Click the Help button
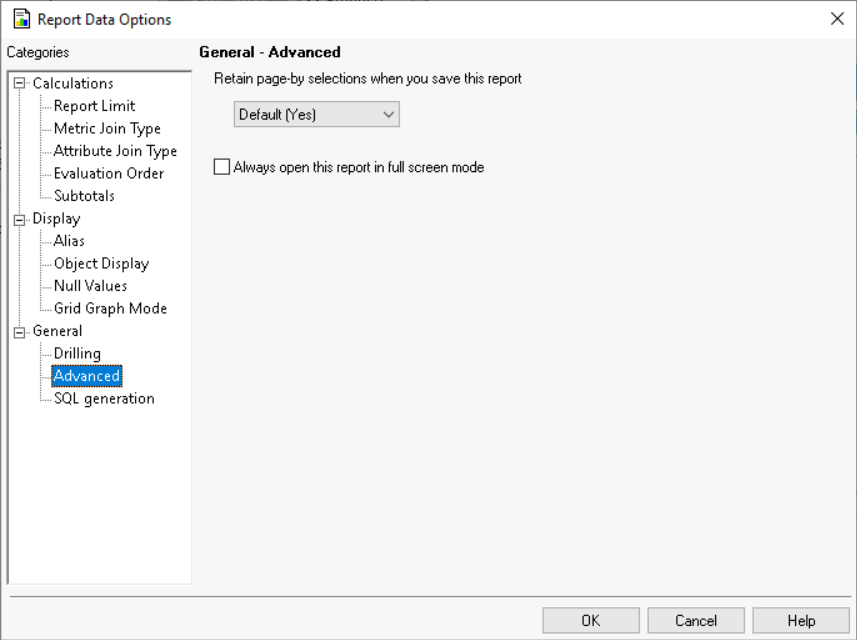This screenshot has height=640, width=857. (x=800, y=621)
